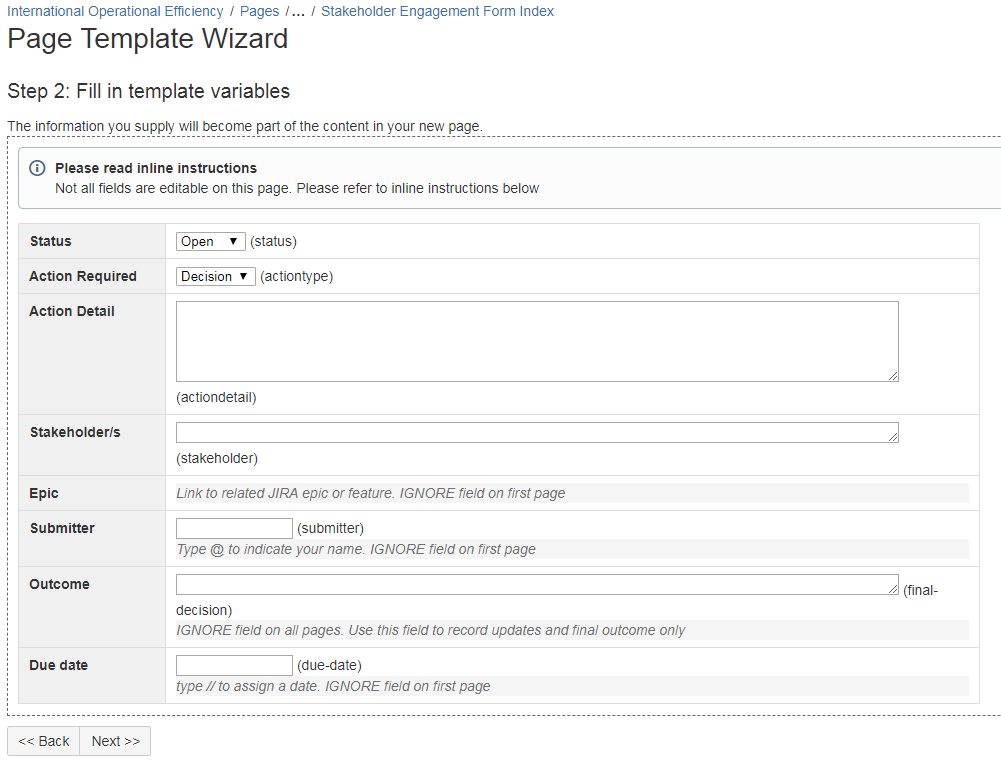Click the (status) variable name text
Viewport: 1001px width, 764px height.
[273, 241]
